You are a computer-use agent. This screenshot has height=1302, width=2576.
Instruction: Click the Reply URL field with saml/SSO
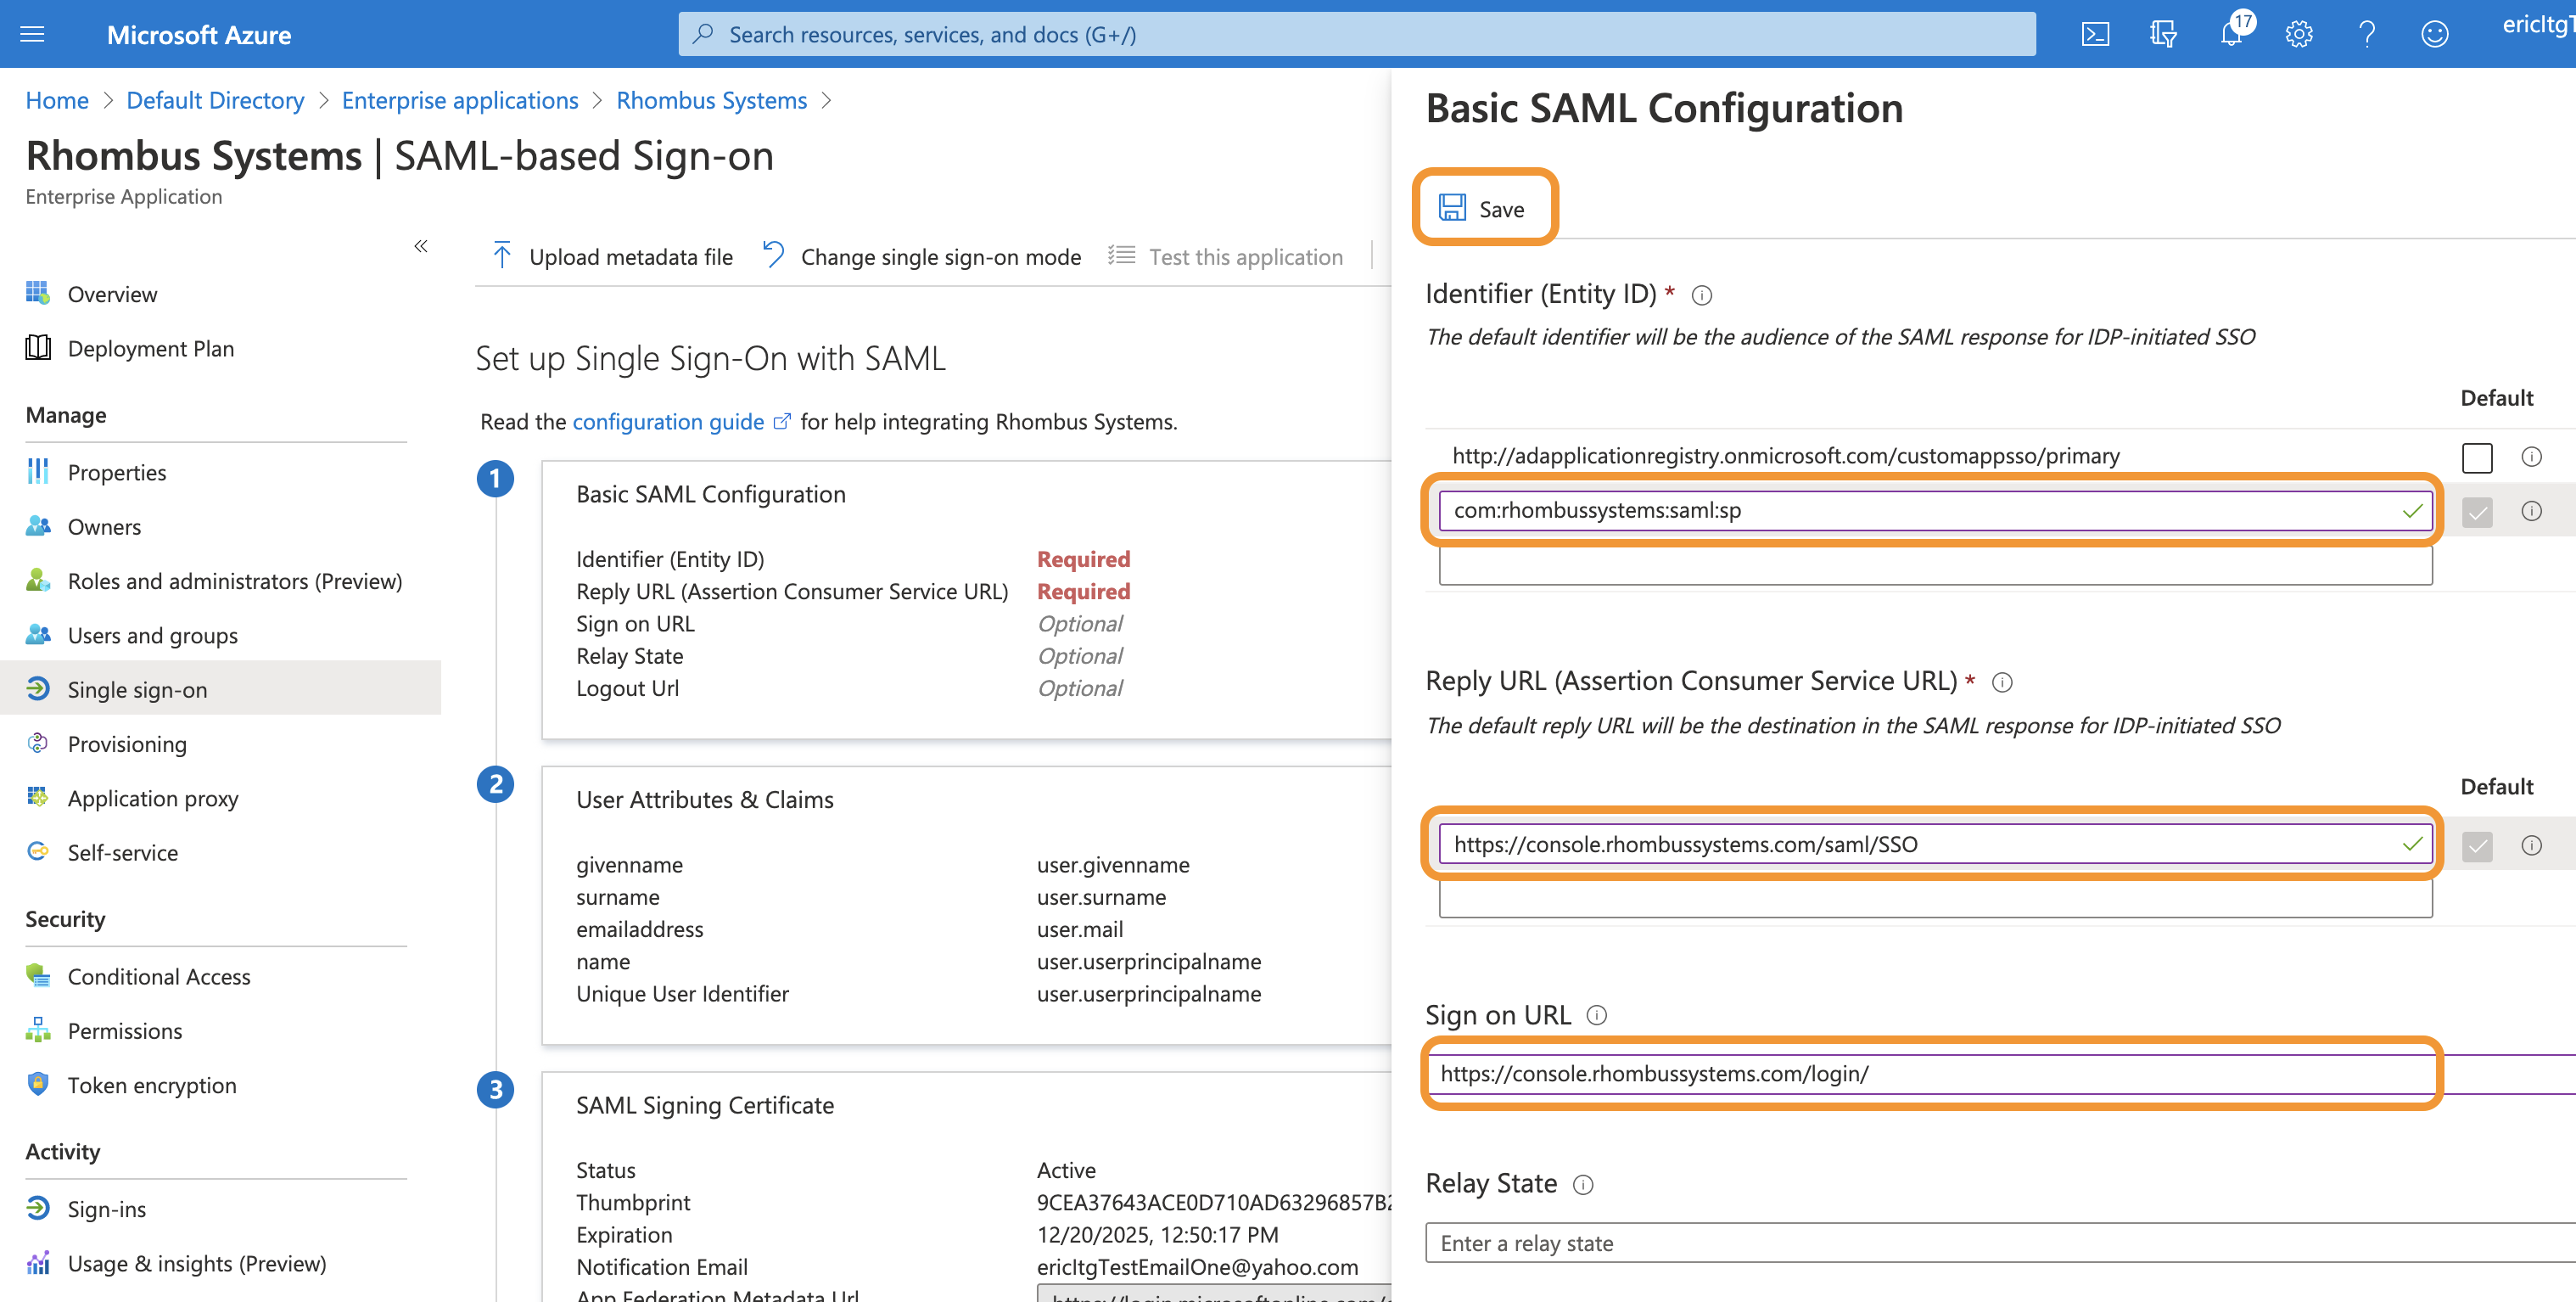[1935, 844]
